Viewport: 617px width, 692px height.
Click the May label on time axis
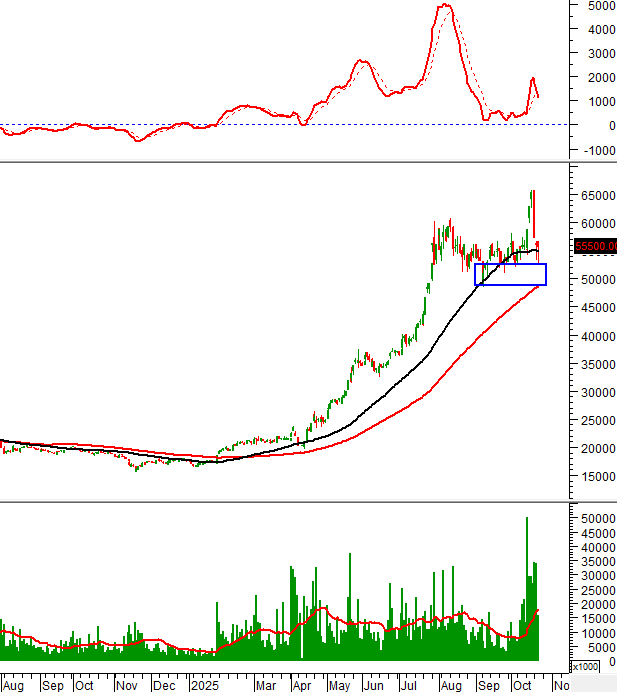pos(338,685)
